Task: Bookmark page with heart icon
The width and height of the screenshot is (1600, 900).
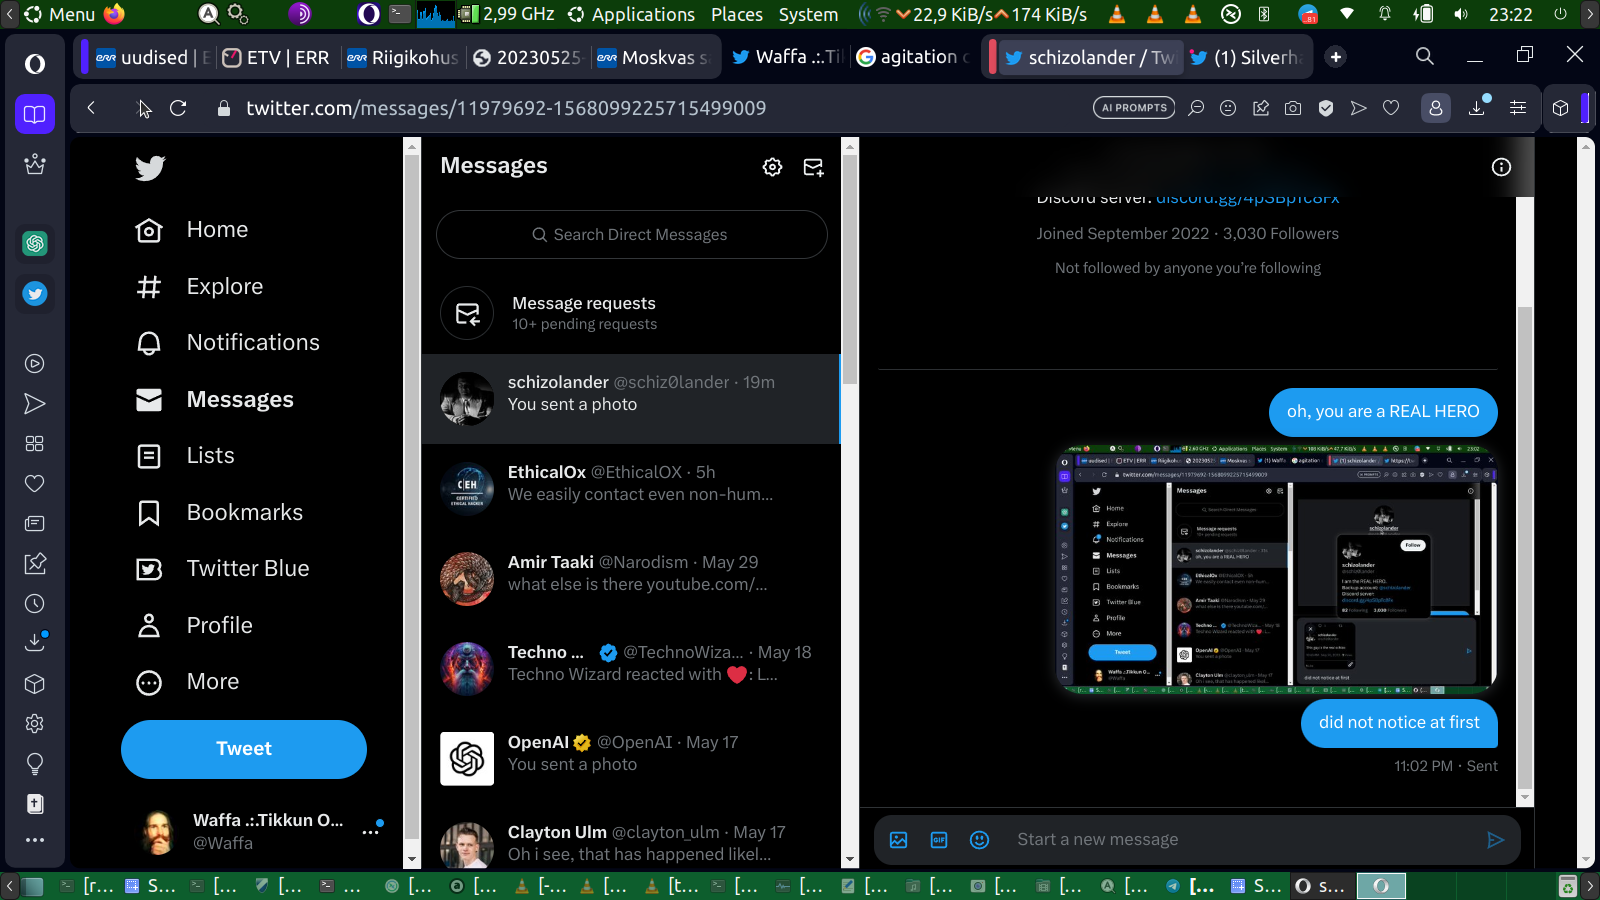Action: click(1391, 108)
